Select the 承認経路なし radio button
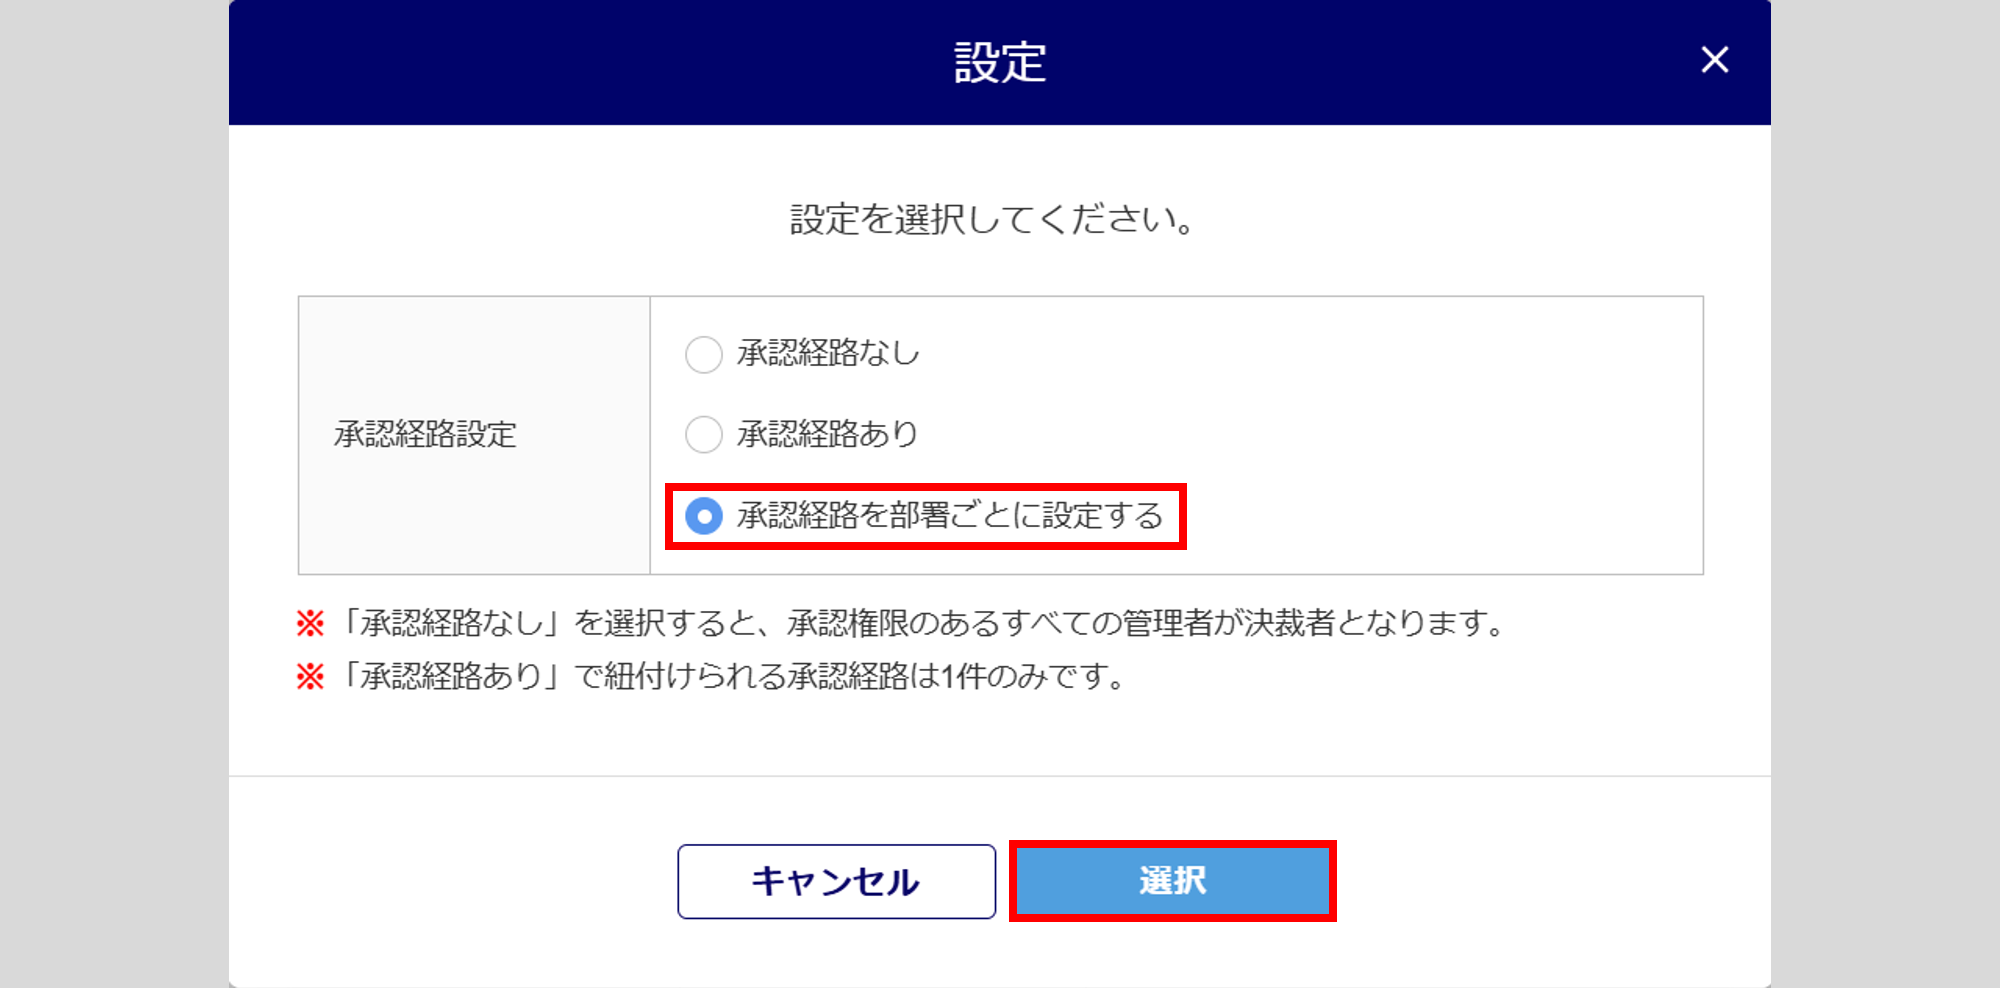This screenshot has height=988, width=2000. [x=704, y=354]
